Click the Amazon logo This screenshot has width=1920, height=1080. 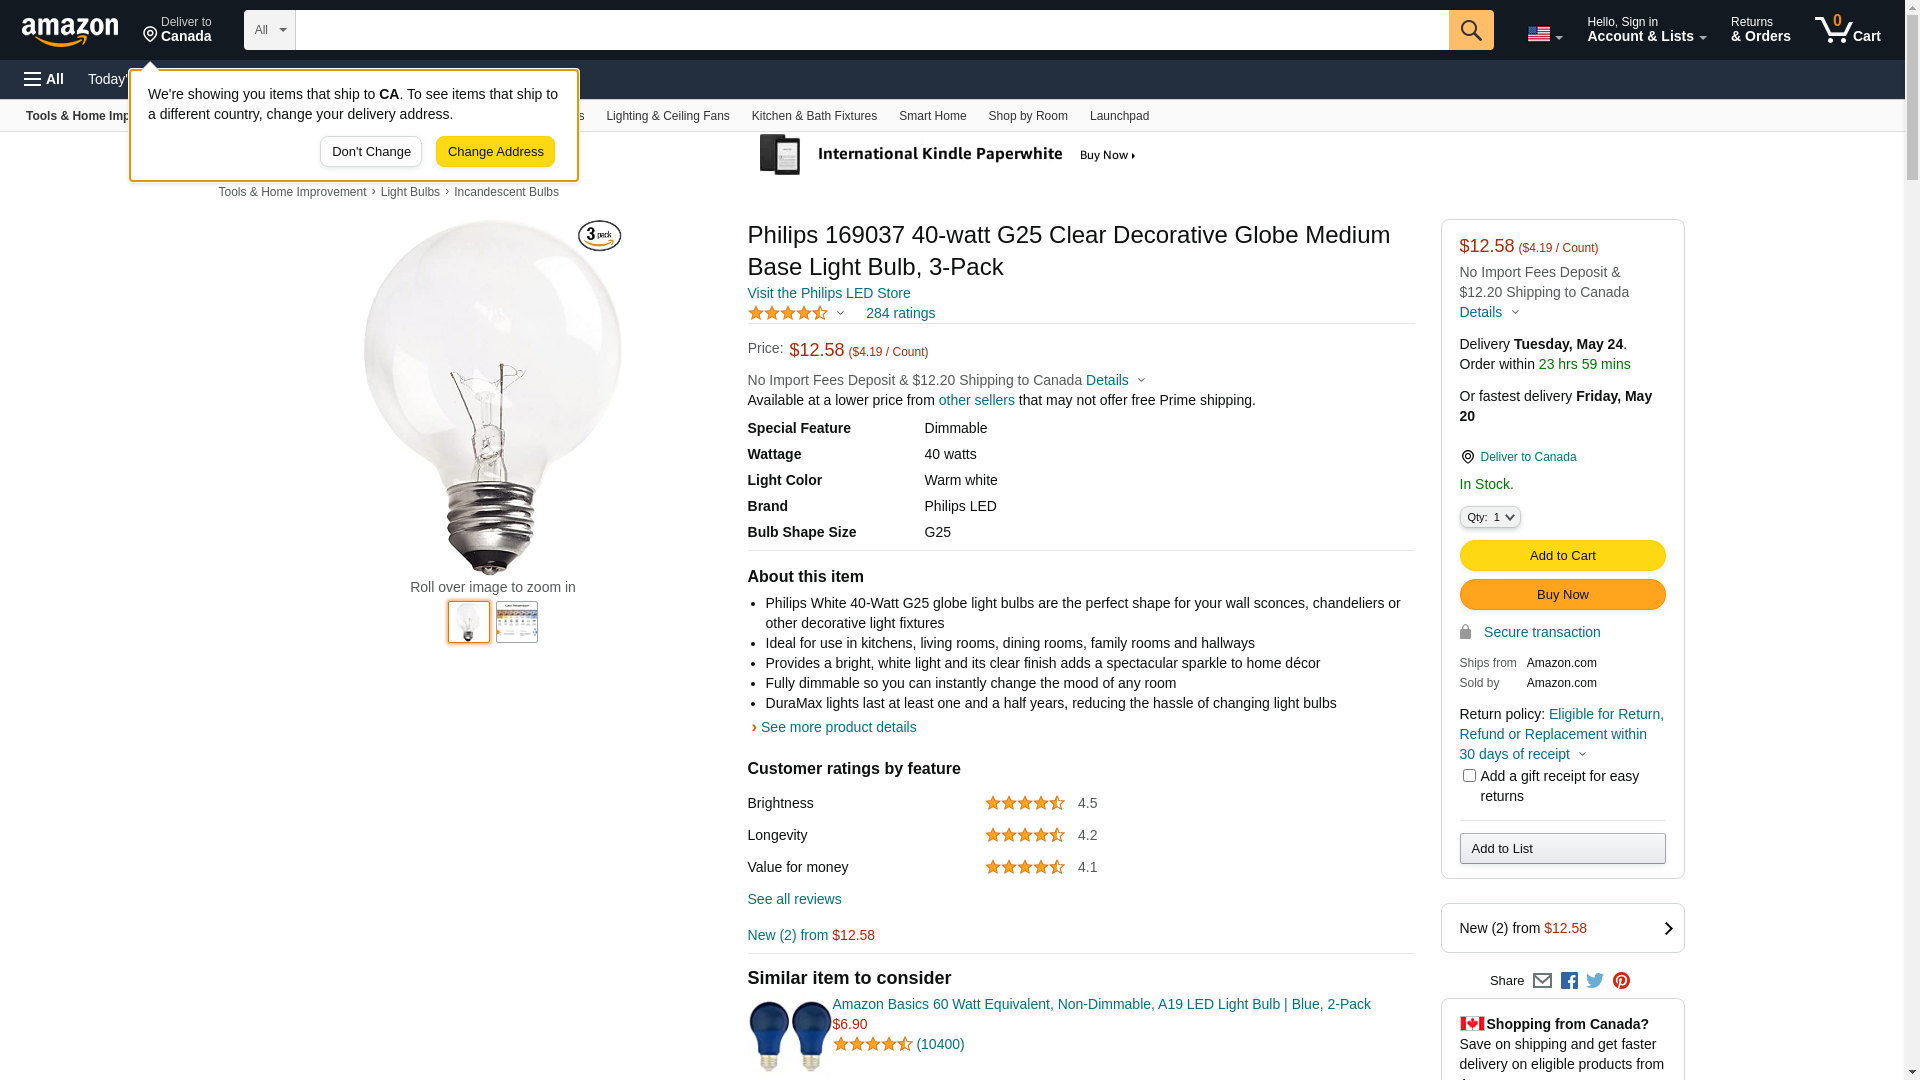[70, 32]
